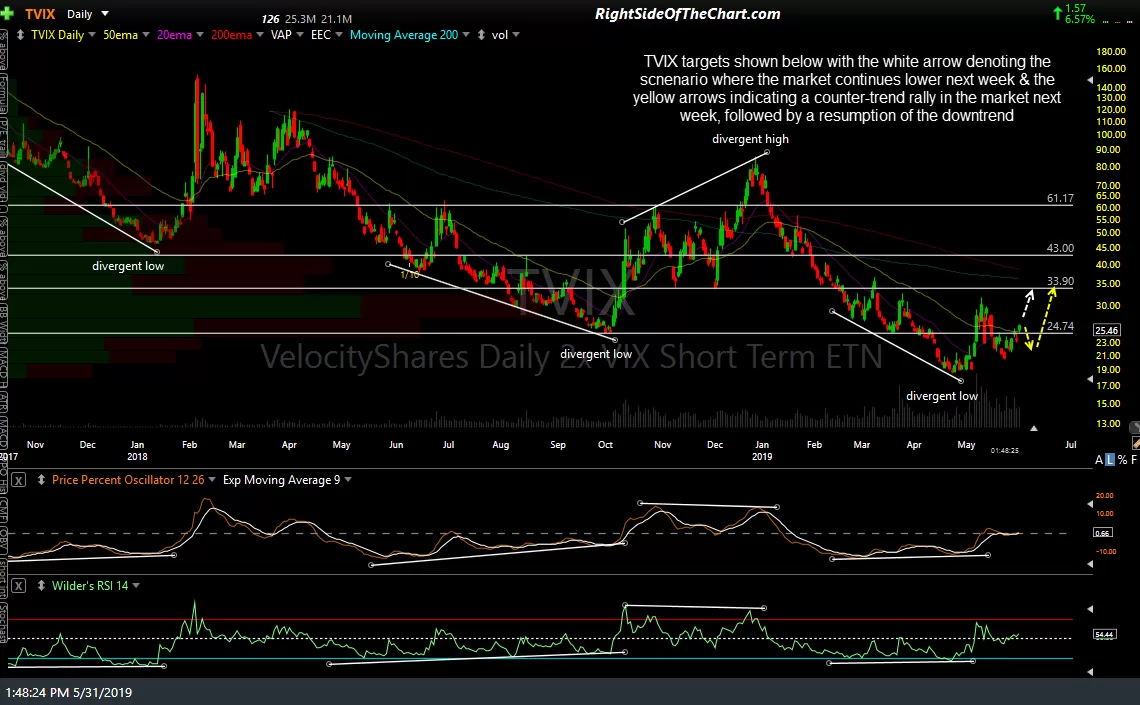
Task: Click the scale arrow near 17.00
Action: pos(1090,379)
